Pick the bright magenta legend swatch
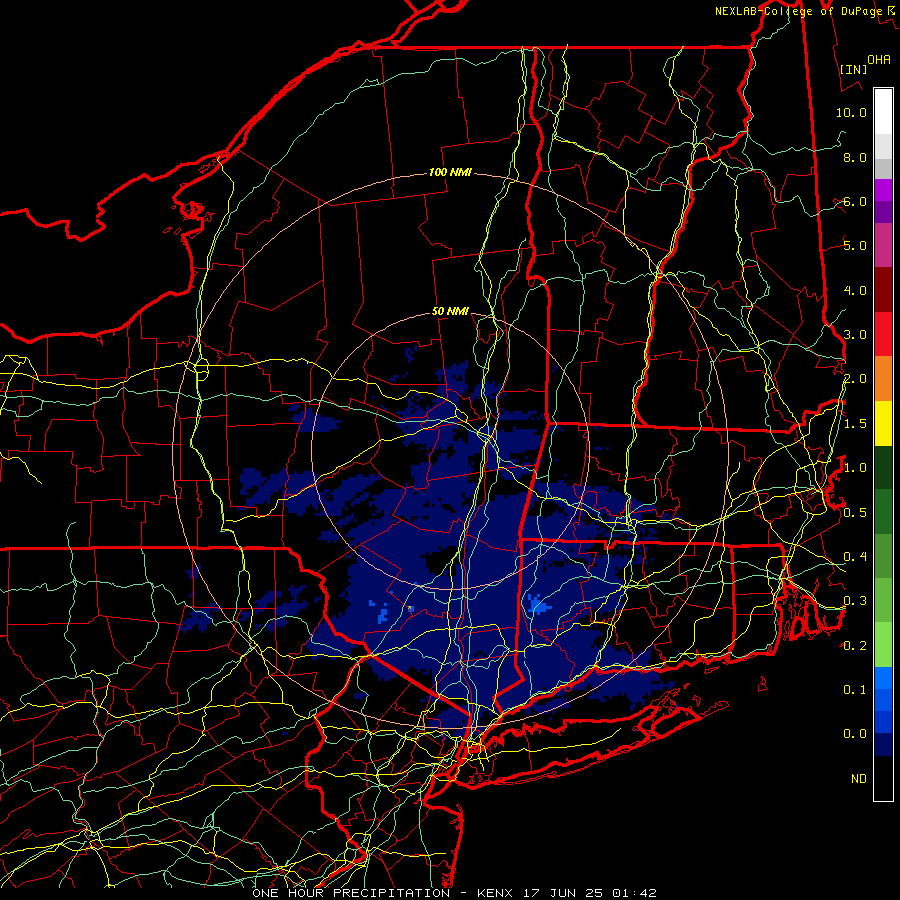 point(883,190)
